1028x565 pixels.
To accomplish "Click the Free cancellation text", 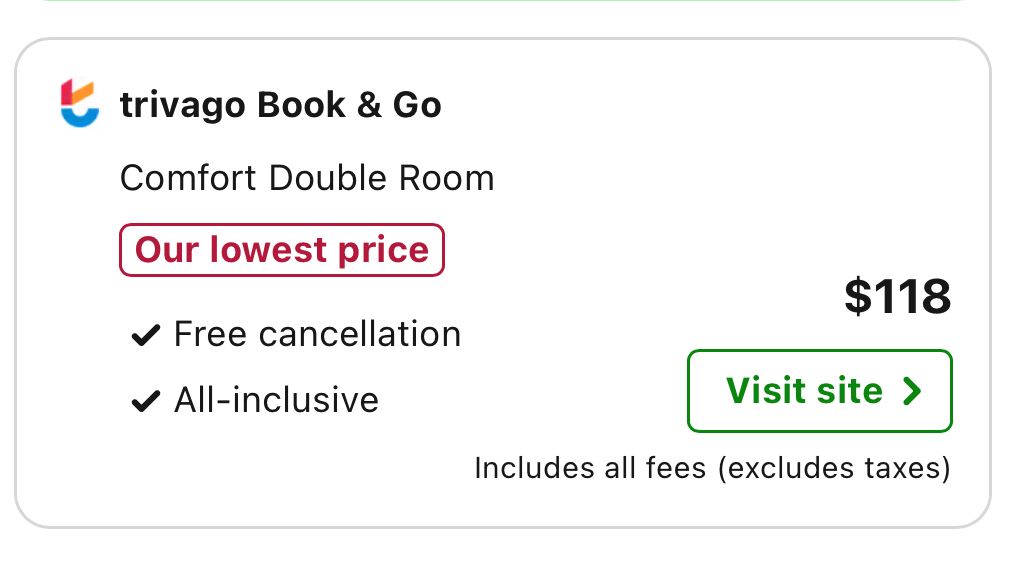I will coord(317,334).
